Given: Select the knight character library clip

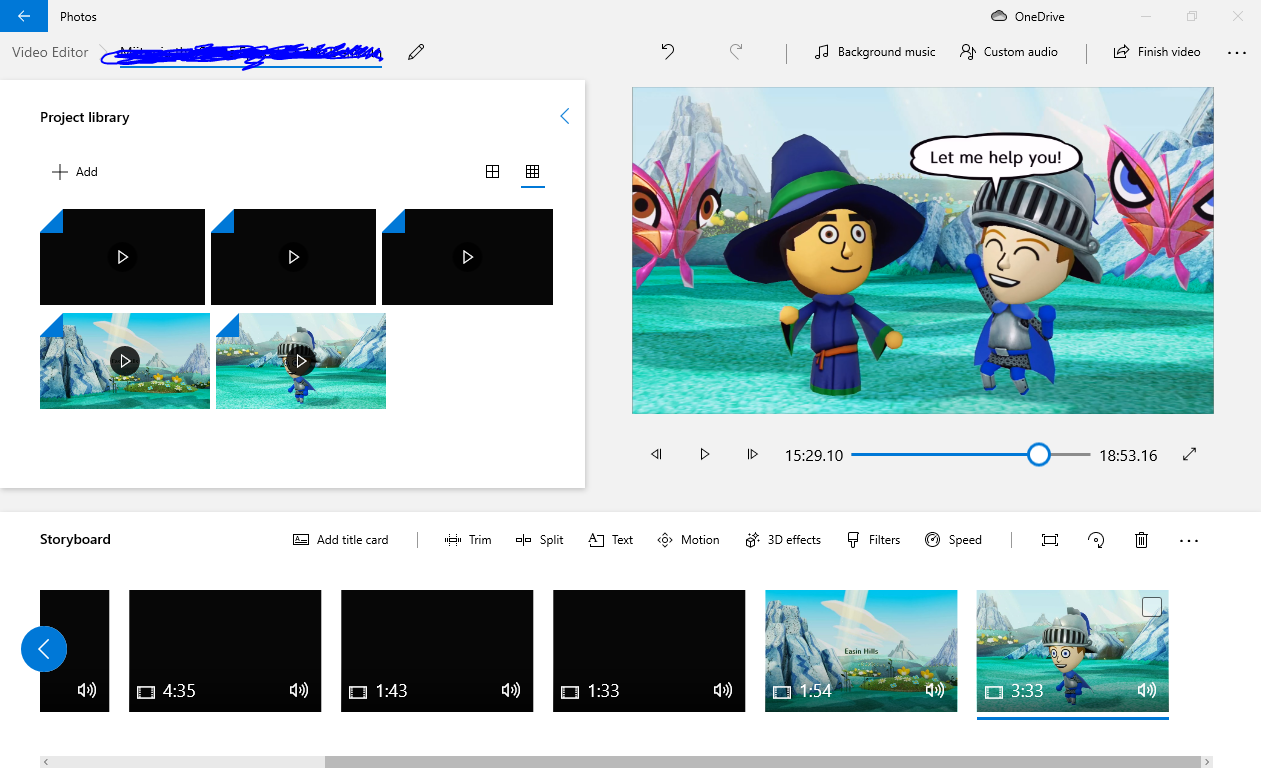Looking at the screenshot, I should click(301, 361).
